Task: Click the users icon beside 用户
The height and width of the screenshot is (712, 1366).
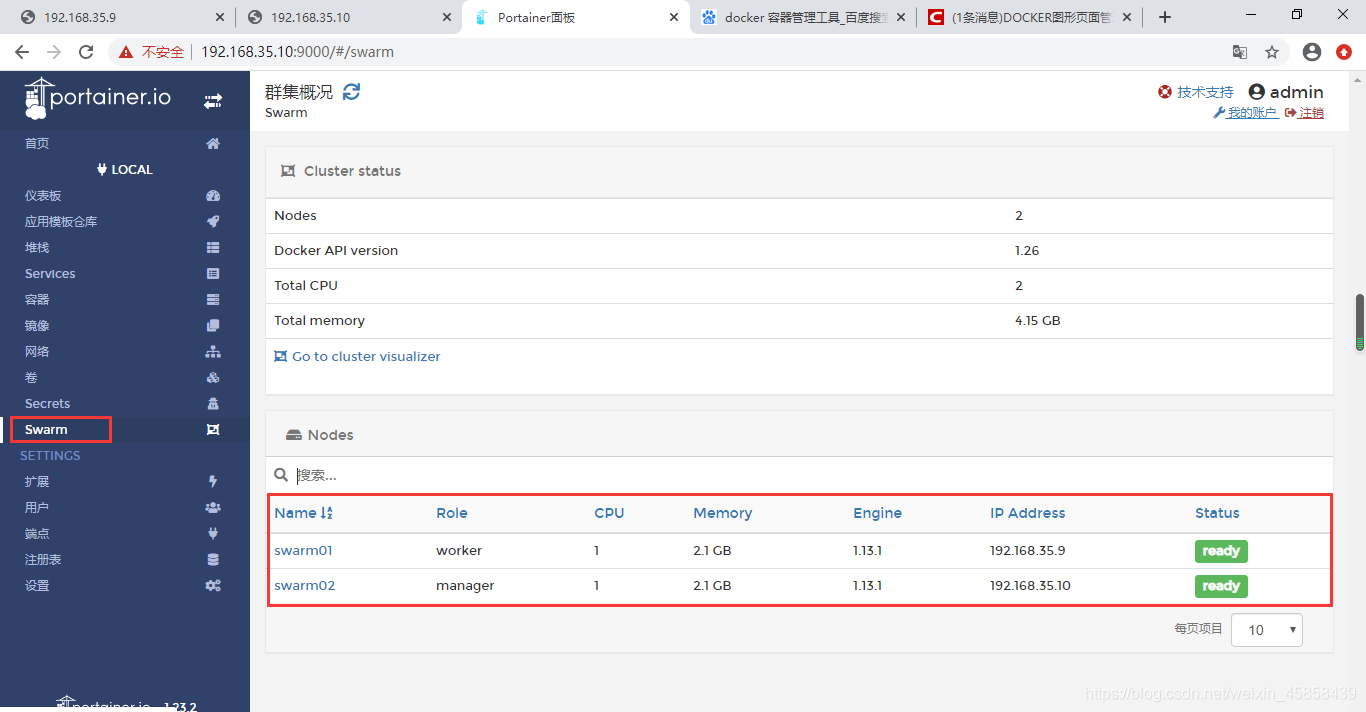Action: (x=213, y=508)
